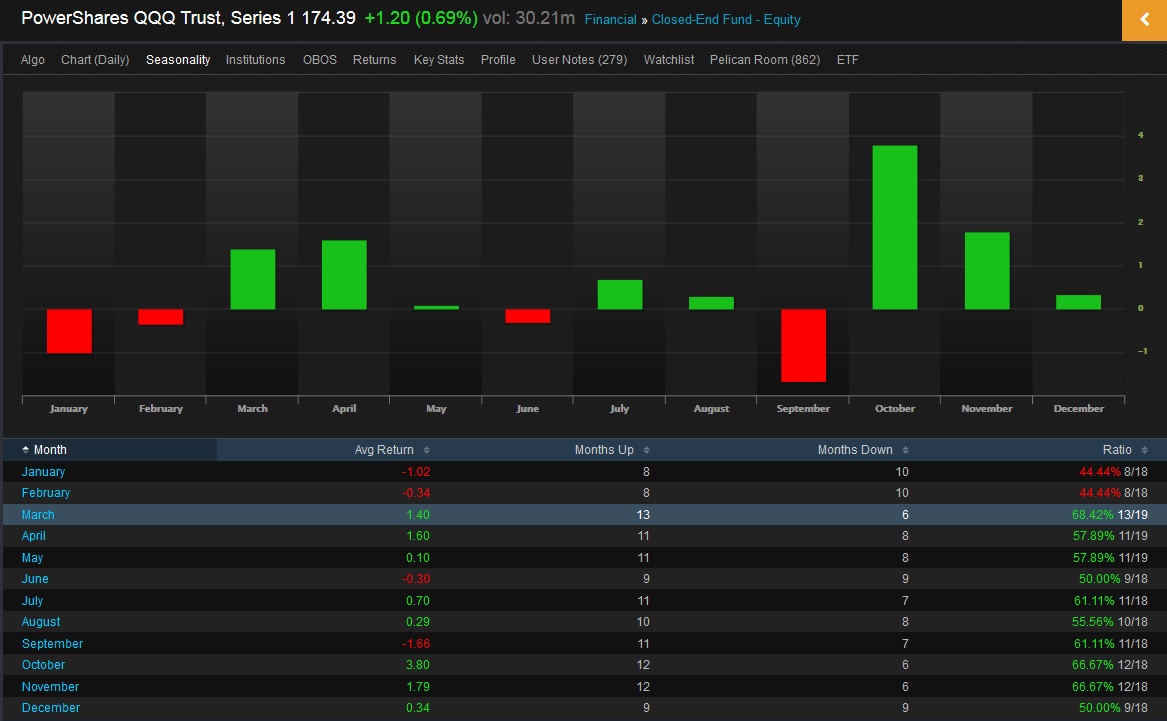The height and width of the screenshot is (721, 1167).
Task: Open the Key Stats tab
Action: click(439, 60)
